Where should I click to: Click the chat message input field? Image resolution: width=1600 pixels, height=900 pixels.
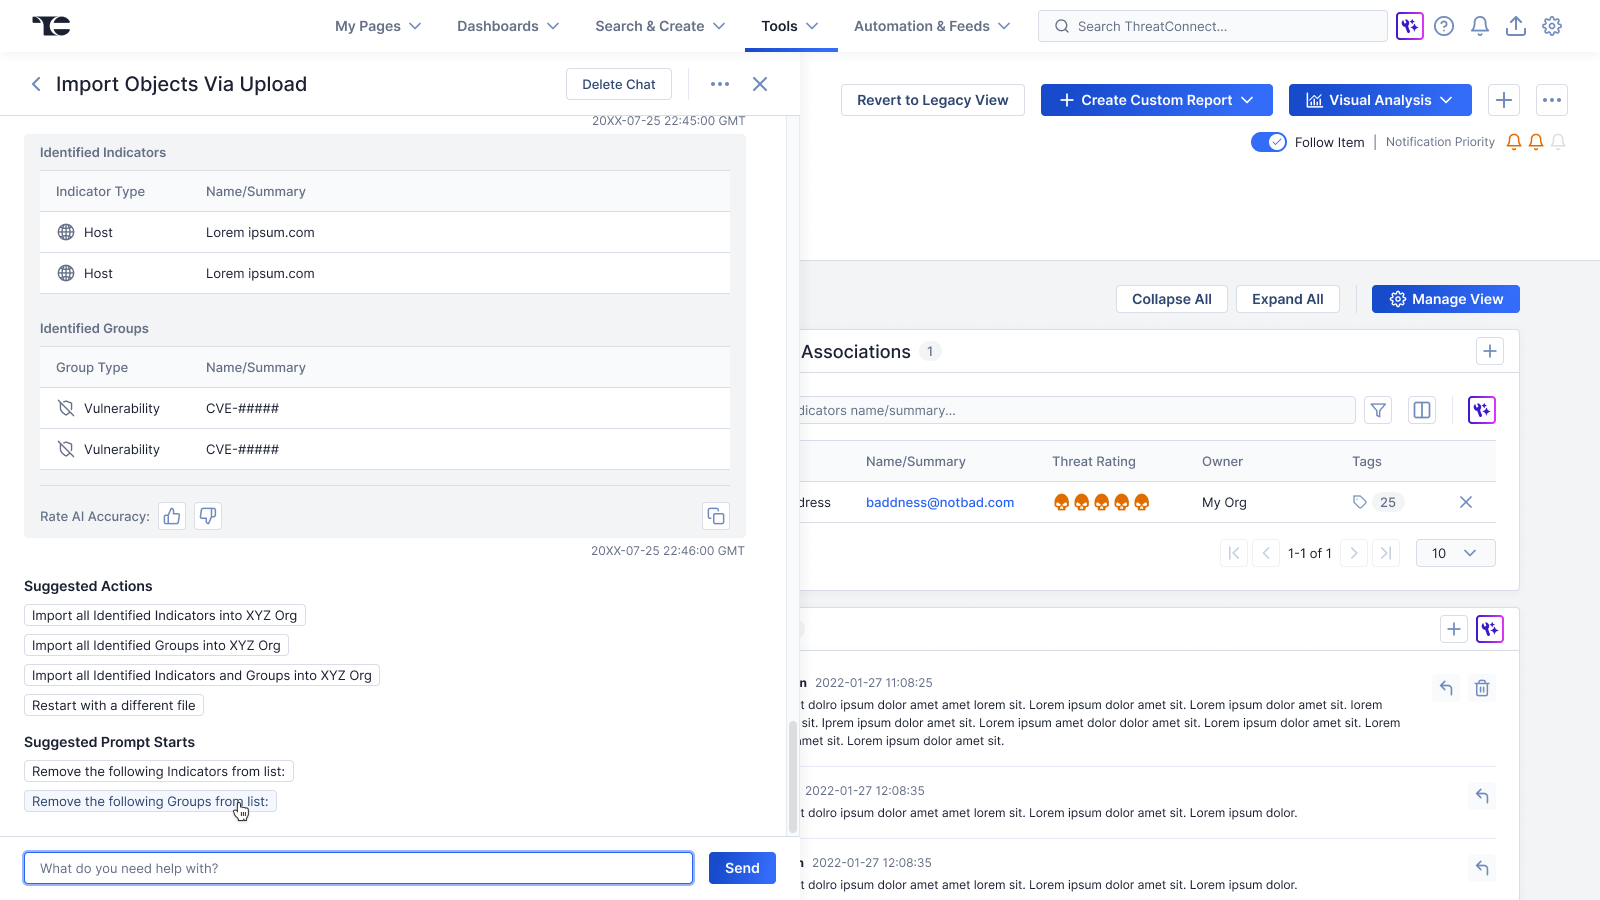tap(358, 868)
